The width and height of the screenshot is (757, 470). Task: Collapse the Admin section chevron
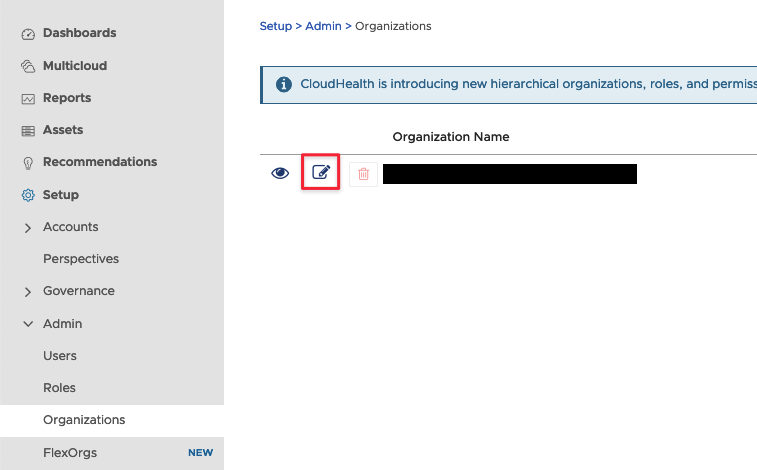click(28, 324)
